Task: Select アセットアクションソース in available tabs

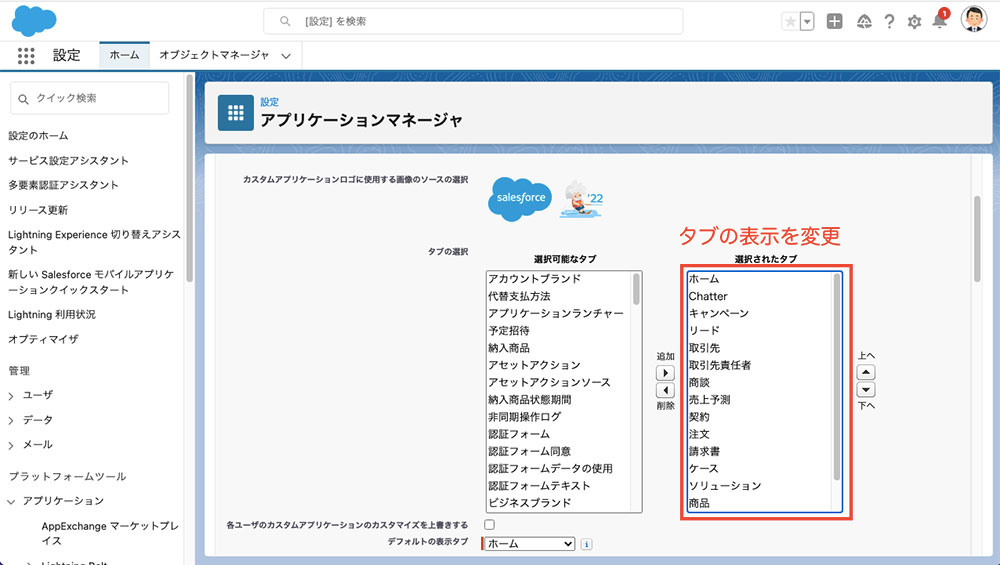Action: click(x=549, y=382)
